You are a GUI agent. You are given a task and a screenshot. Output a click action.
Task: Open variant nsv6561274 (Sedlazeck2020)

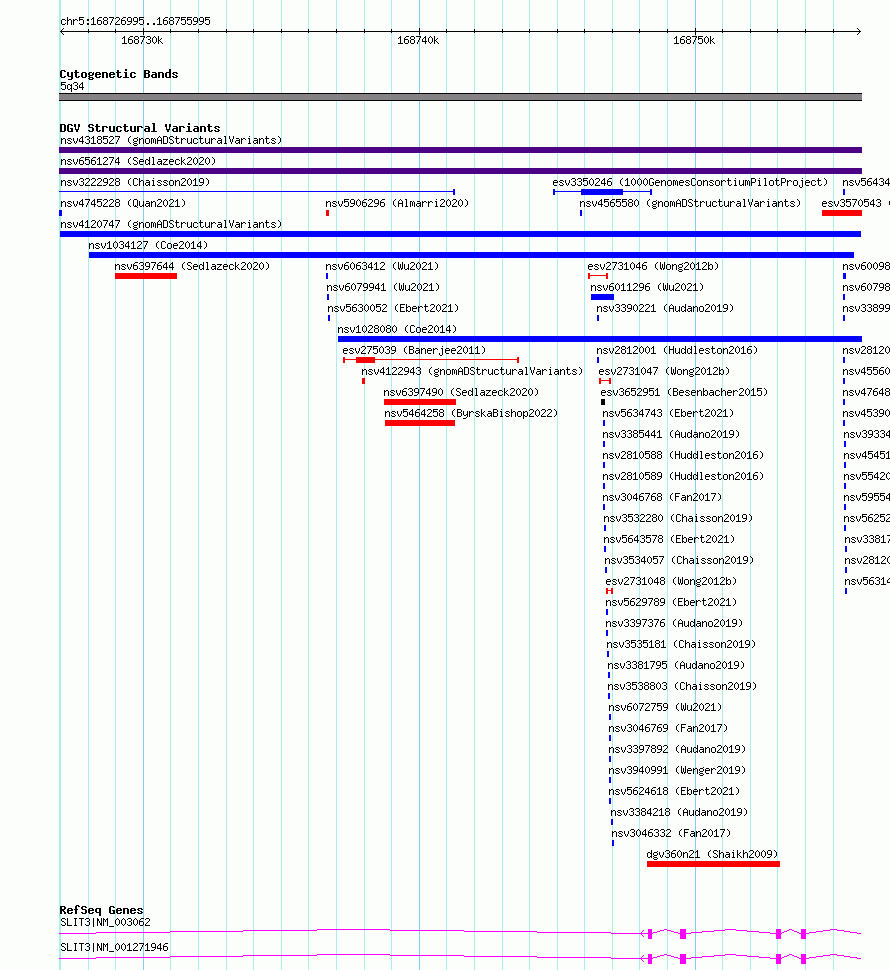[x=138, y=161]
